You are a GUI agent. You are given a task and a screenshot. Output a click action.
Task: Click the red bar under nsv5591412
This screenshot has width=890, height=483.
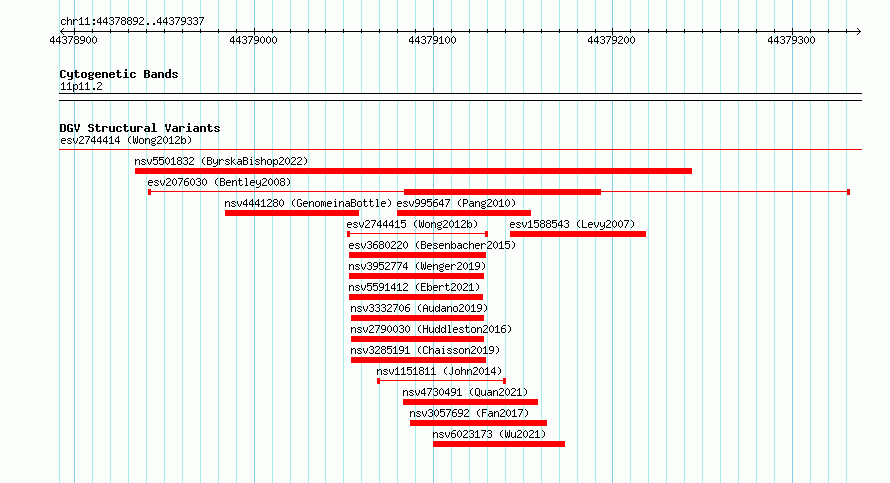click(x=415, y=297)
